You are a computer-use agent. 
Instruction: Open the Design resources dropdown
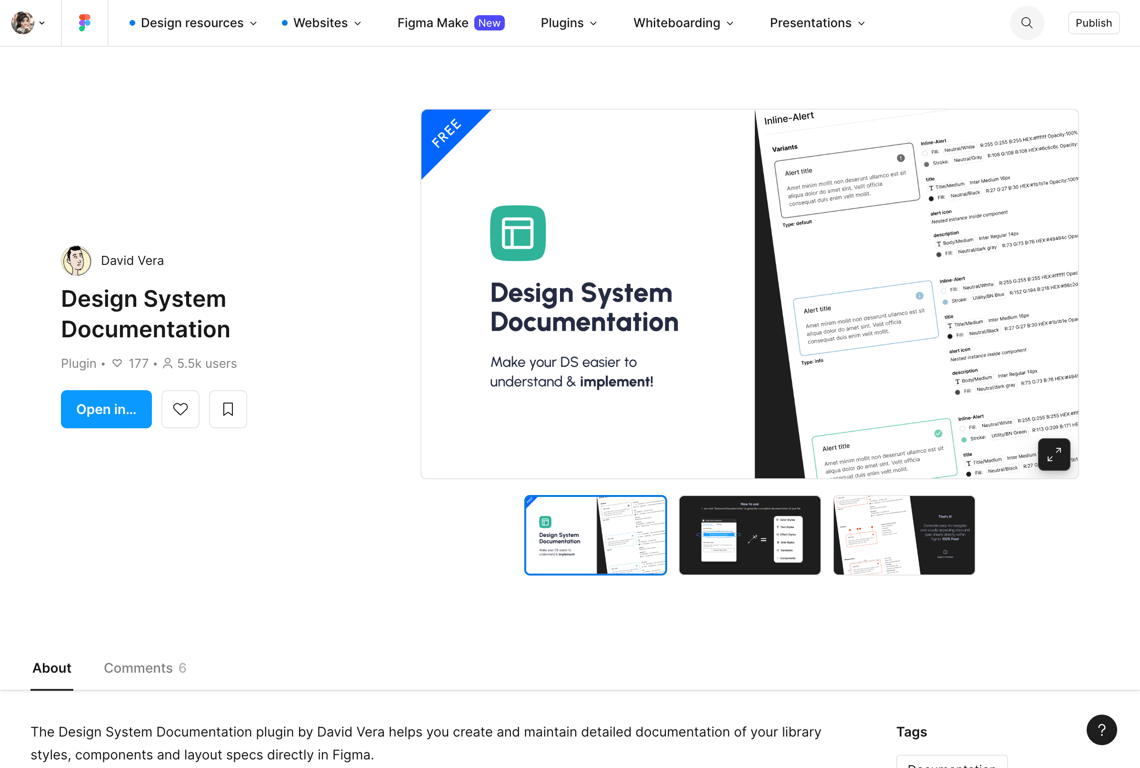click(192, 22)
